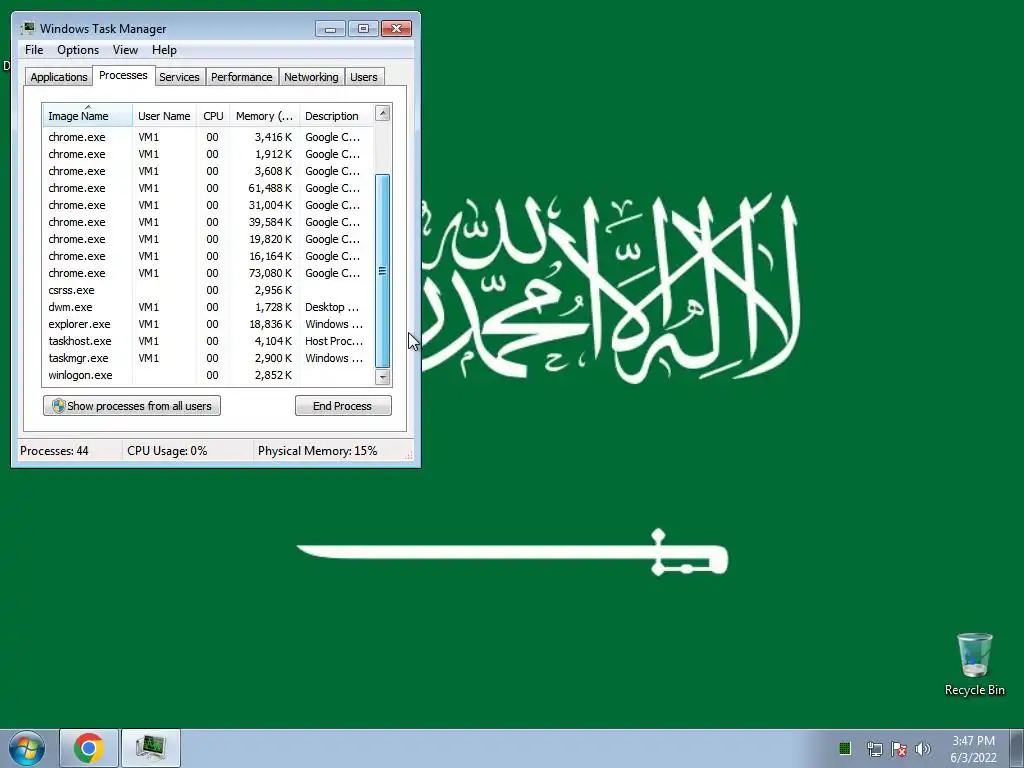
Task: Open the Recycle Bin desktop icon
Action: coord(974,664)
